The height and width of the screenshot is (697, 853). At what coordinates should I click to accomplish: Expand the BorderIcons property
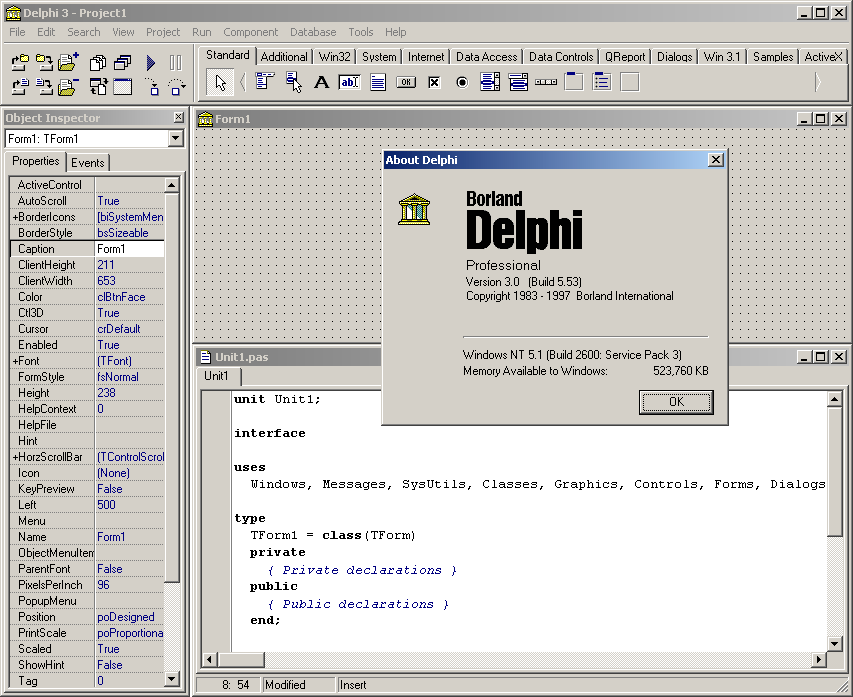(15, 217)
